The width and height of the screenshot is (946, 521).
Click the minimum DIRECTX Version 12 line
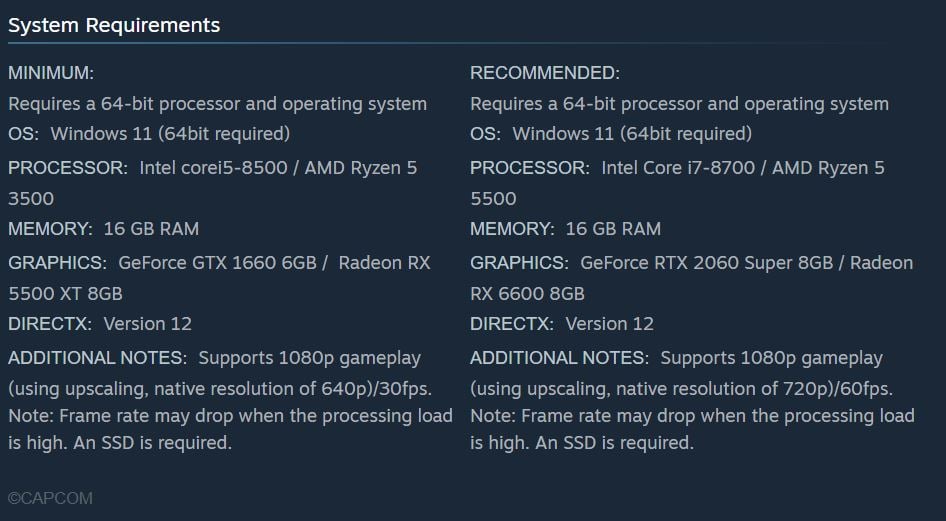tap(100, 324)
